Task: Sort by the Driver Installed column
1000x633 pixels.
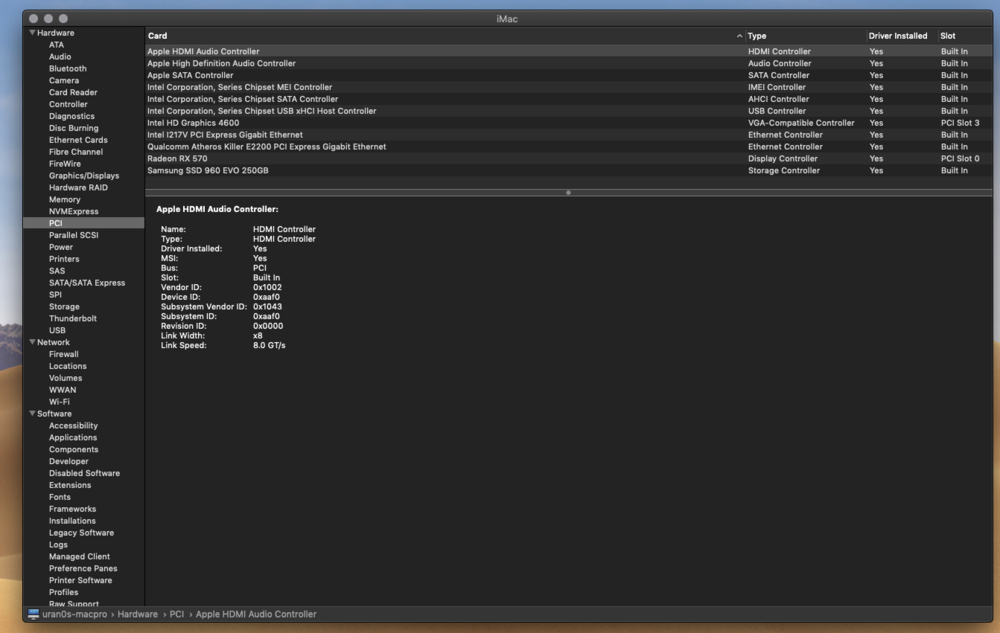Action: pos(897,35)
